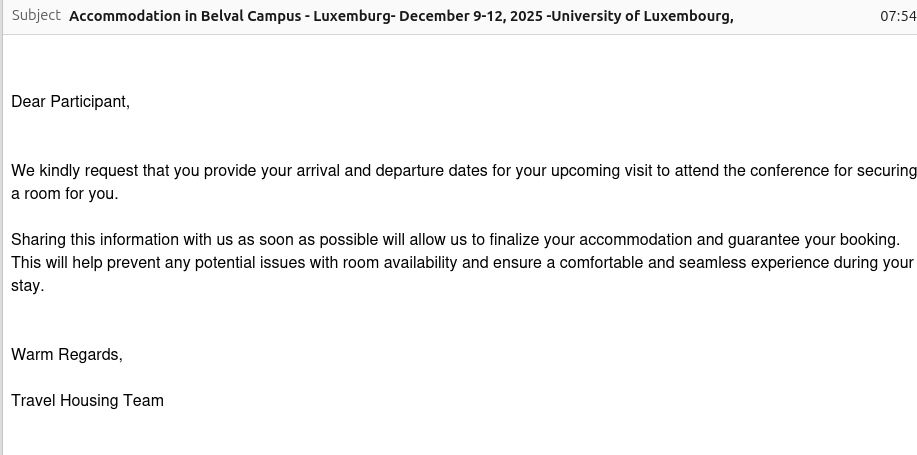917x455 pixels.
Task: Click the 07:54 message timestamp
Action: click(897, 16)
